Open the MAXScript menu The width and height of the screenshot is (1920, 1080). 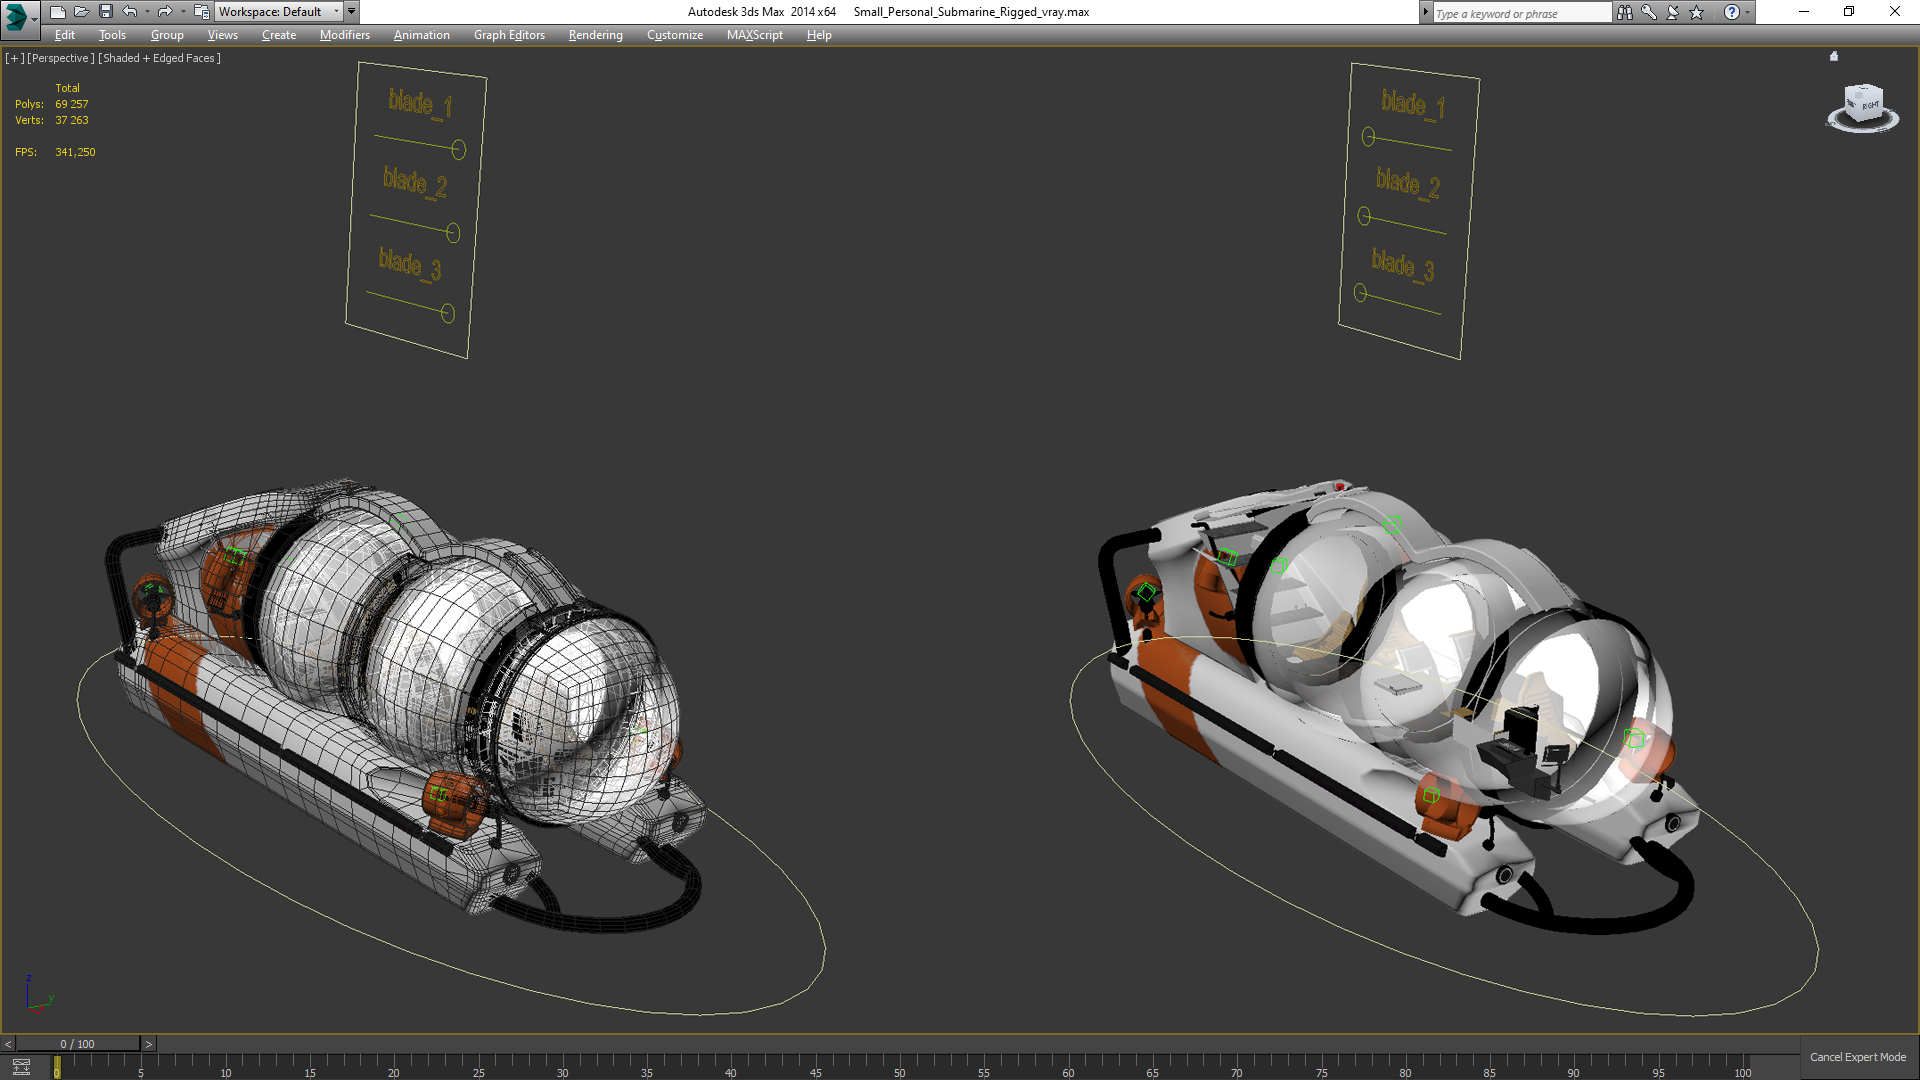755,35
